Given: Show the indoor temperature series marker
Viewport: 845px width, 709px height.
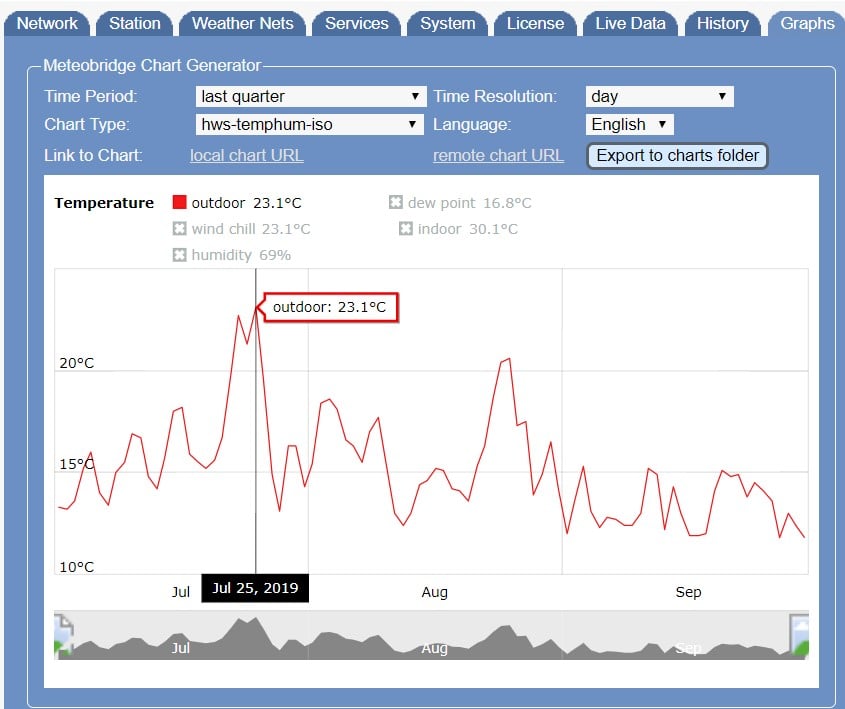Looking at the screenshot, I should [x=406, y=229].
